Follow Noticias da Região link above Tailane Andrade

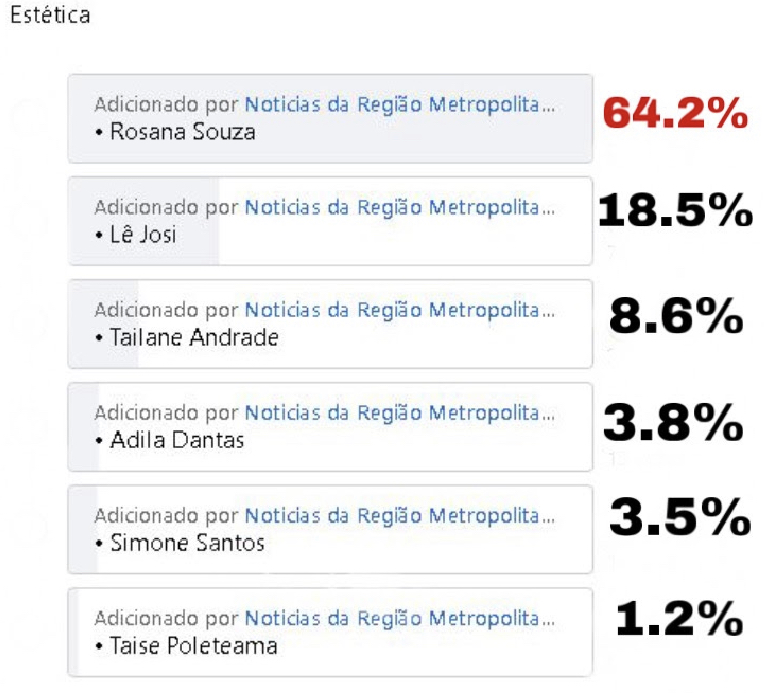coord(400,310)
